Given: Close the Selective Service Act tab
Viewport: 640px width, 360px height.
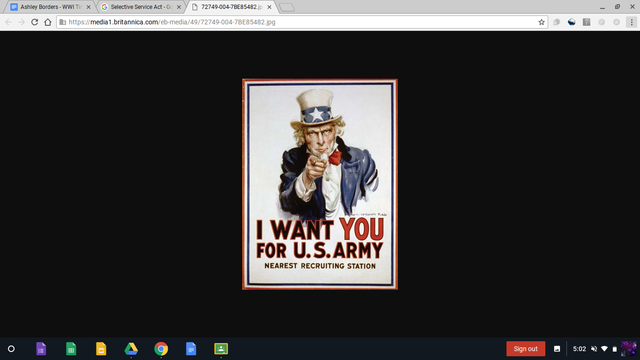Looking at the screenshot, I should [179, 7].
